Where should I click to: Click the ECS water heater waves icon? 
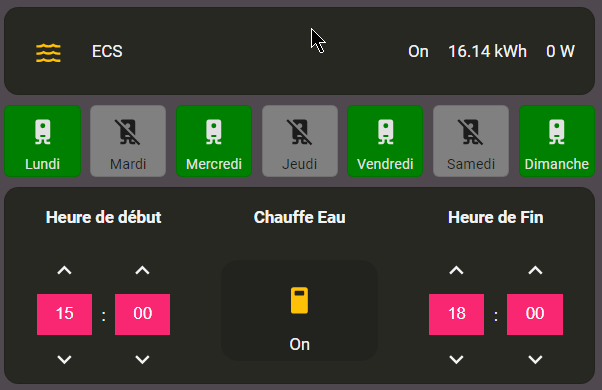48,53
